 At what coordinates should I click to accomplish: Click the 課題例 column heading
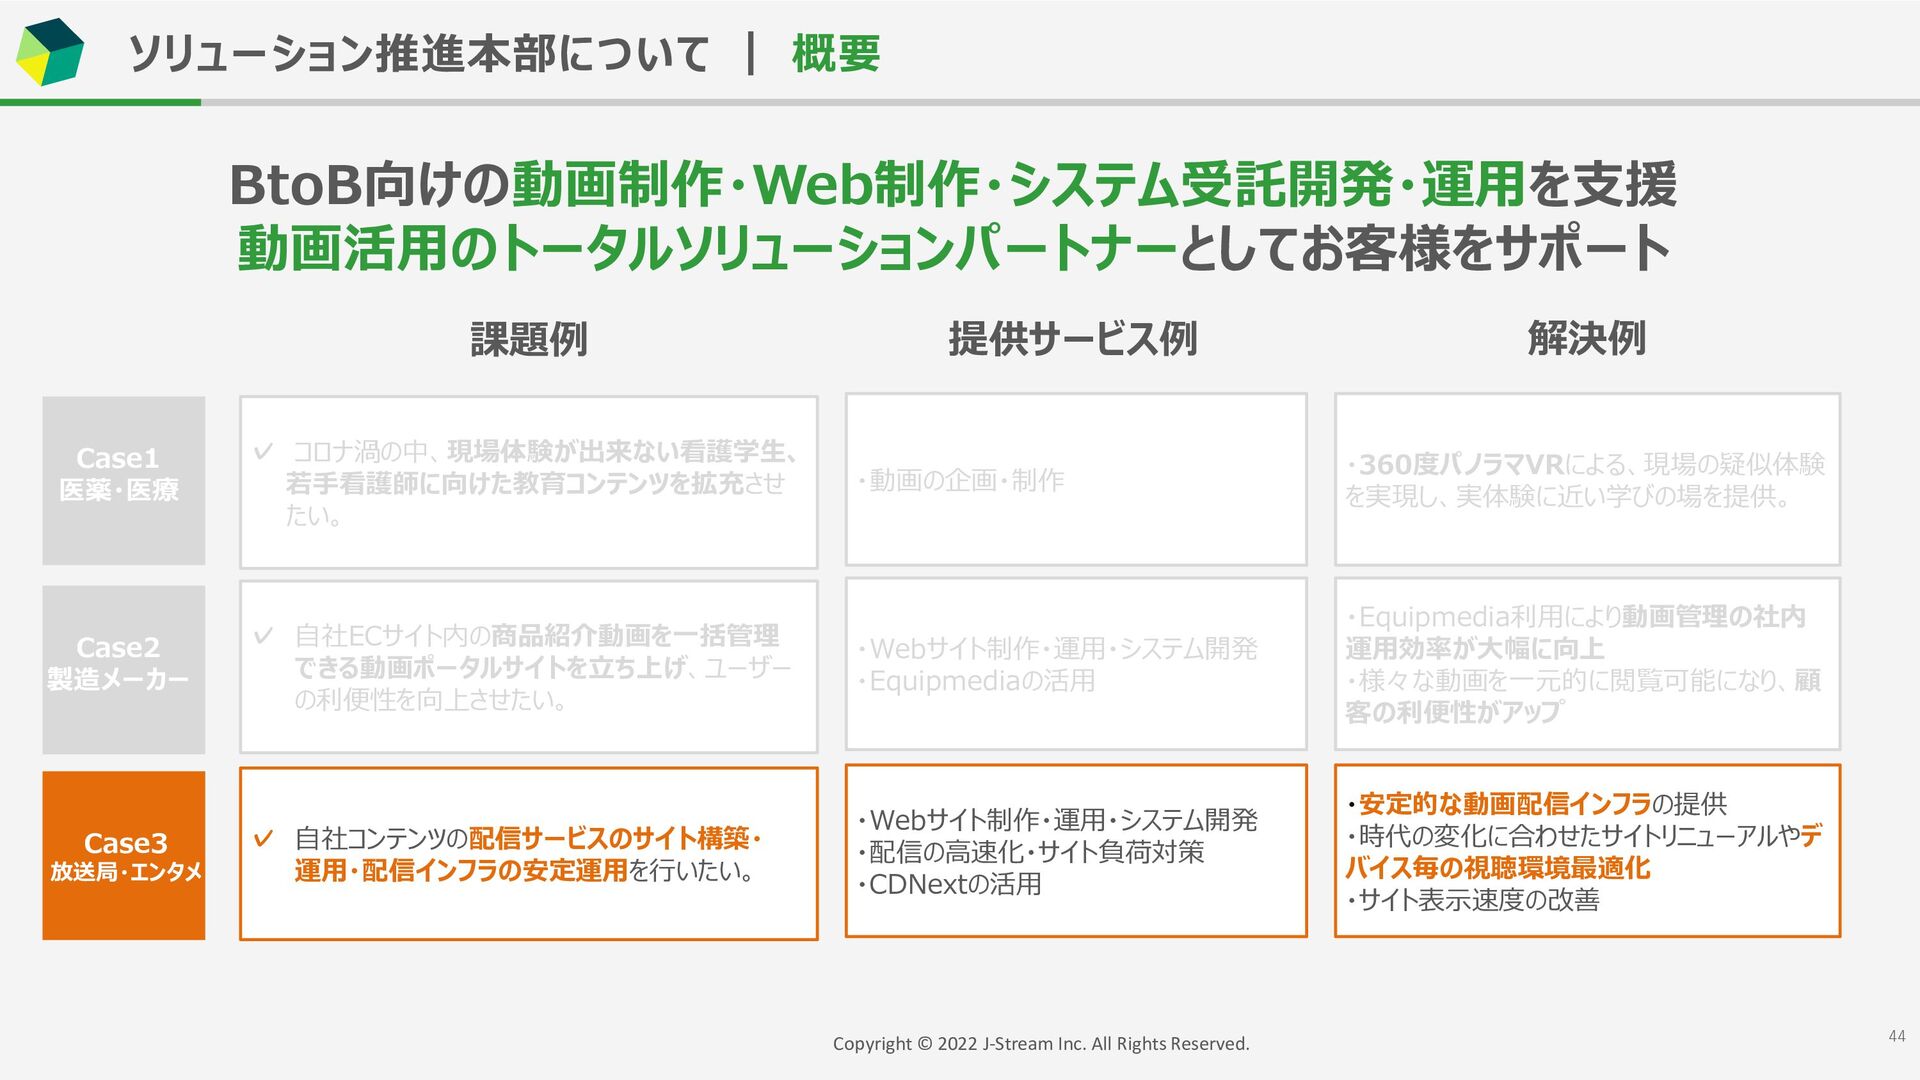528,339
